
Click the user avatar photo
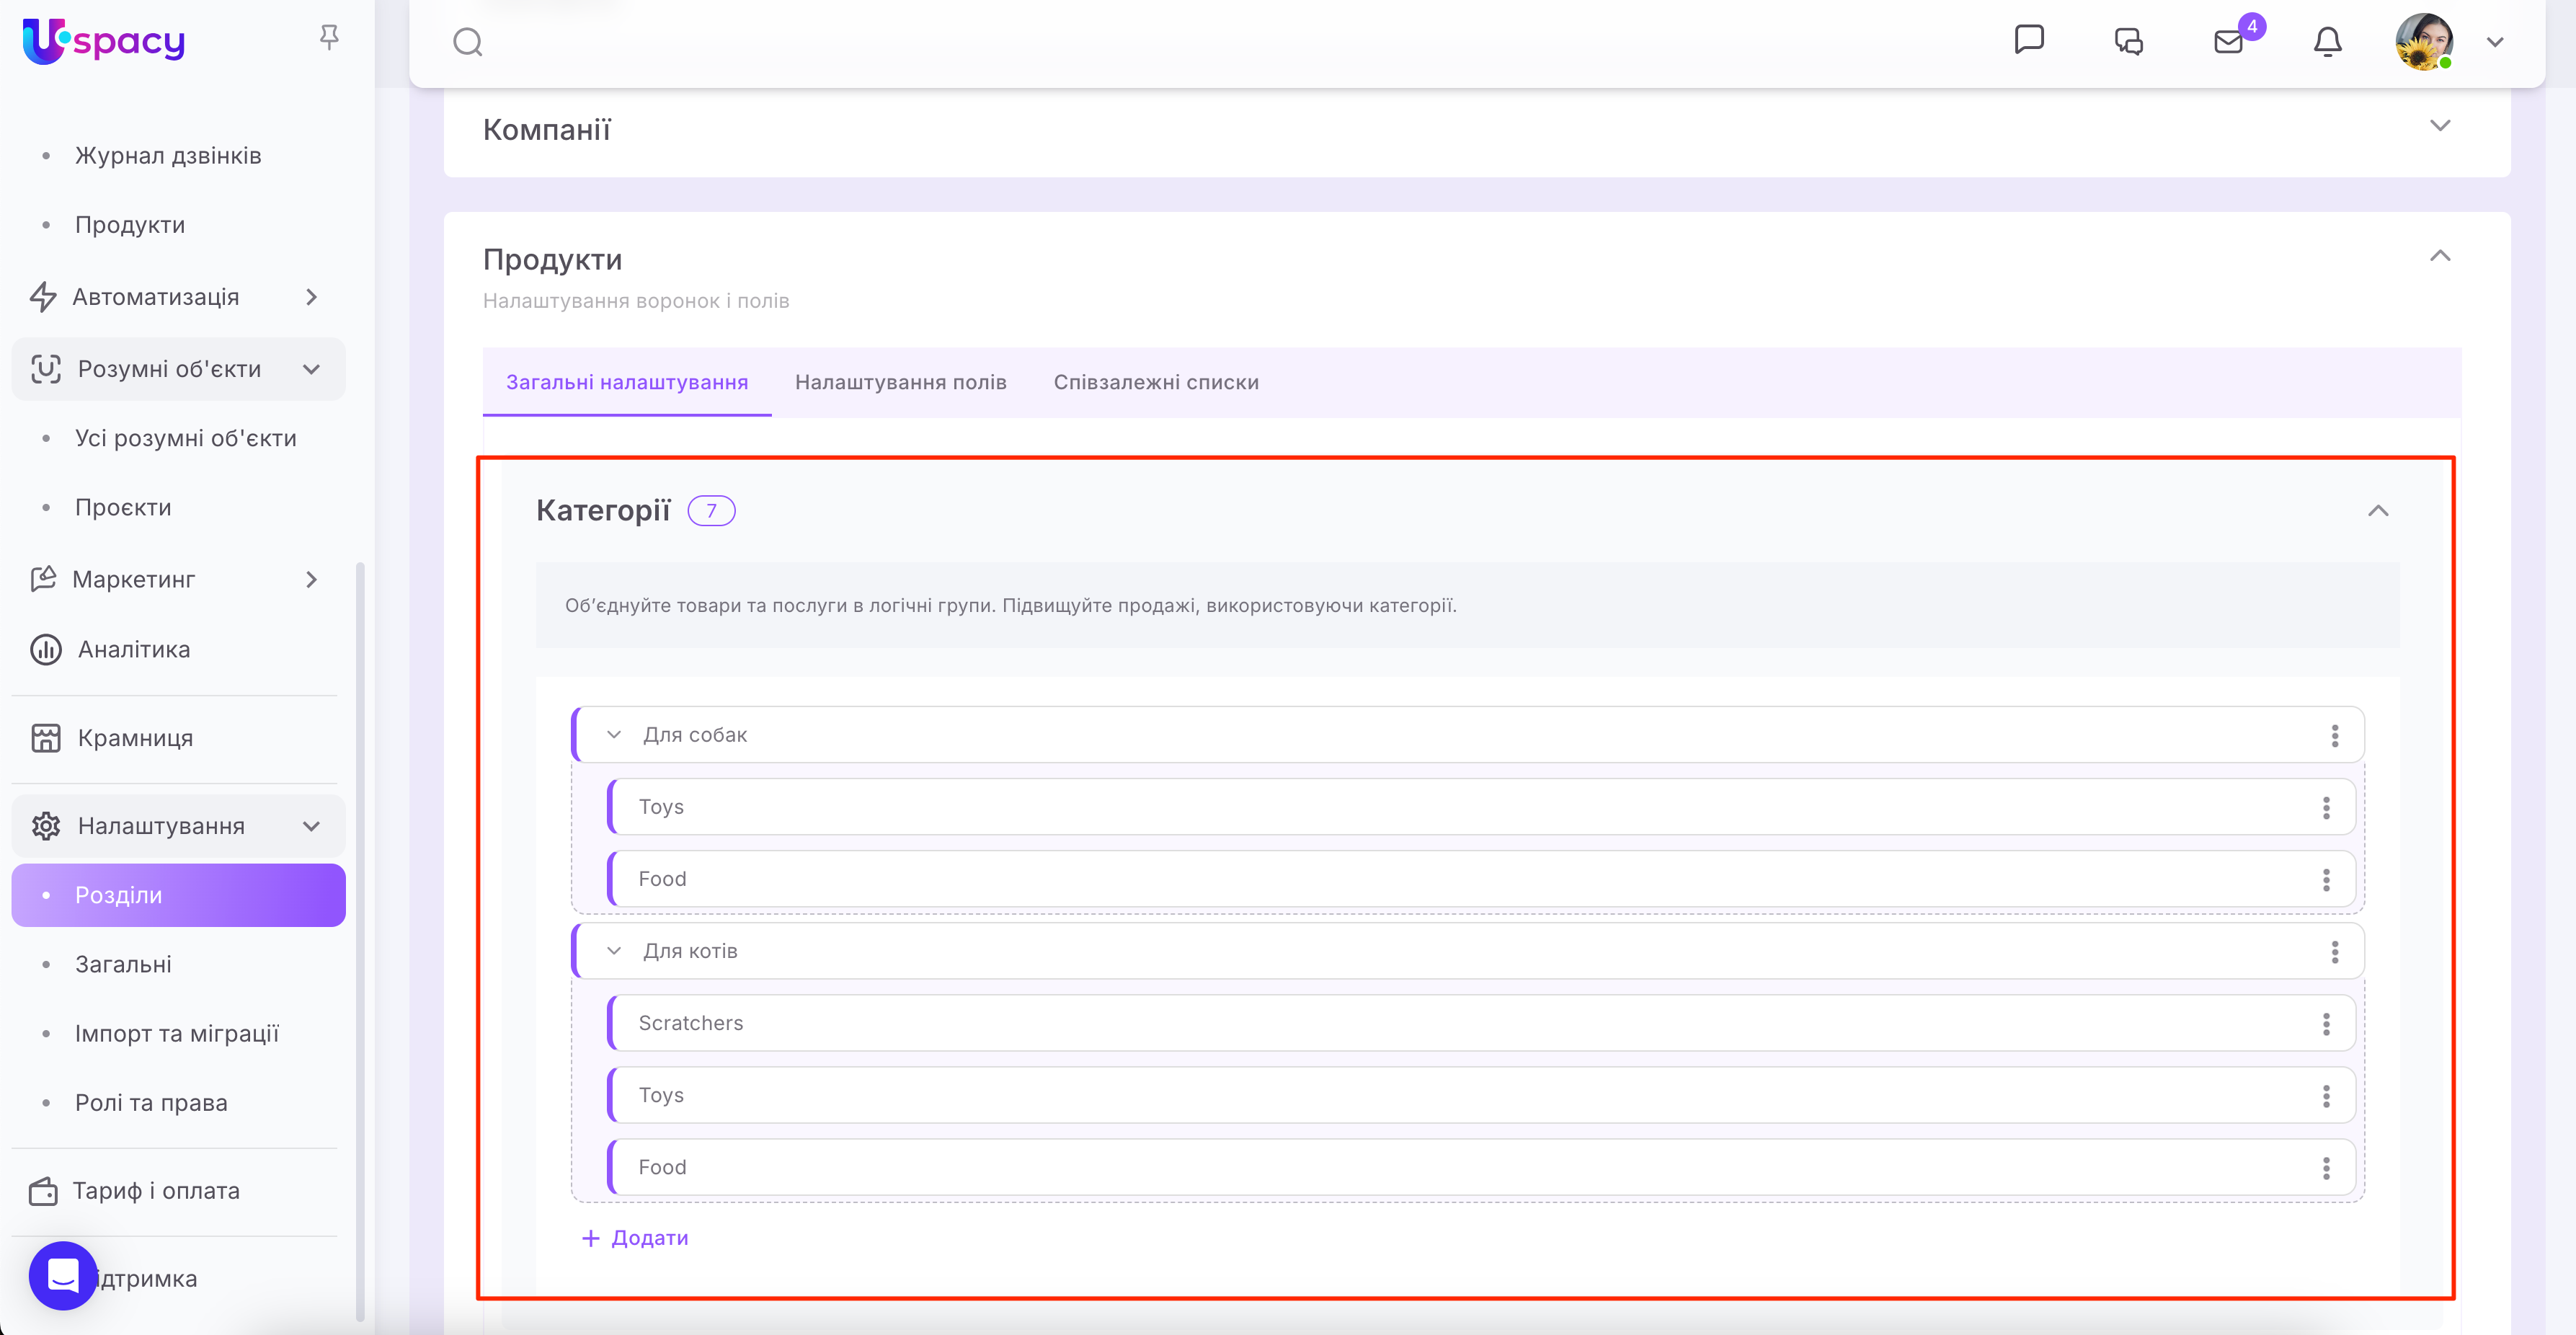point(2422,41)
